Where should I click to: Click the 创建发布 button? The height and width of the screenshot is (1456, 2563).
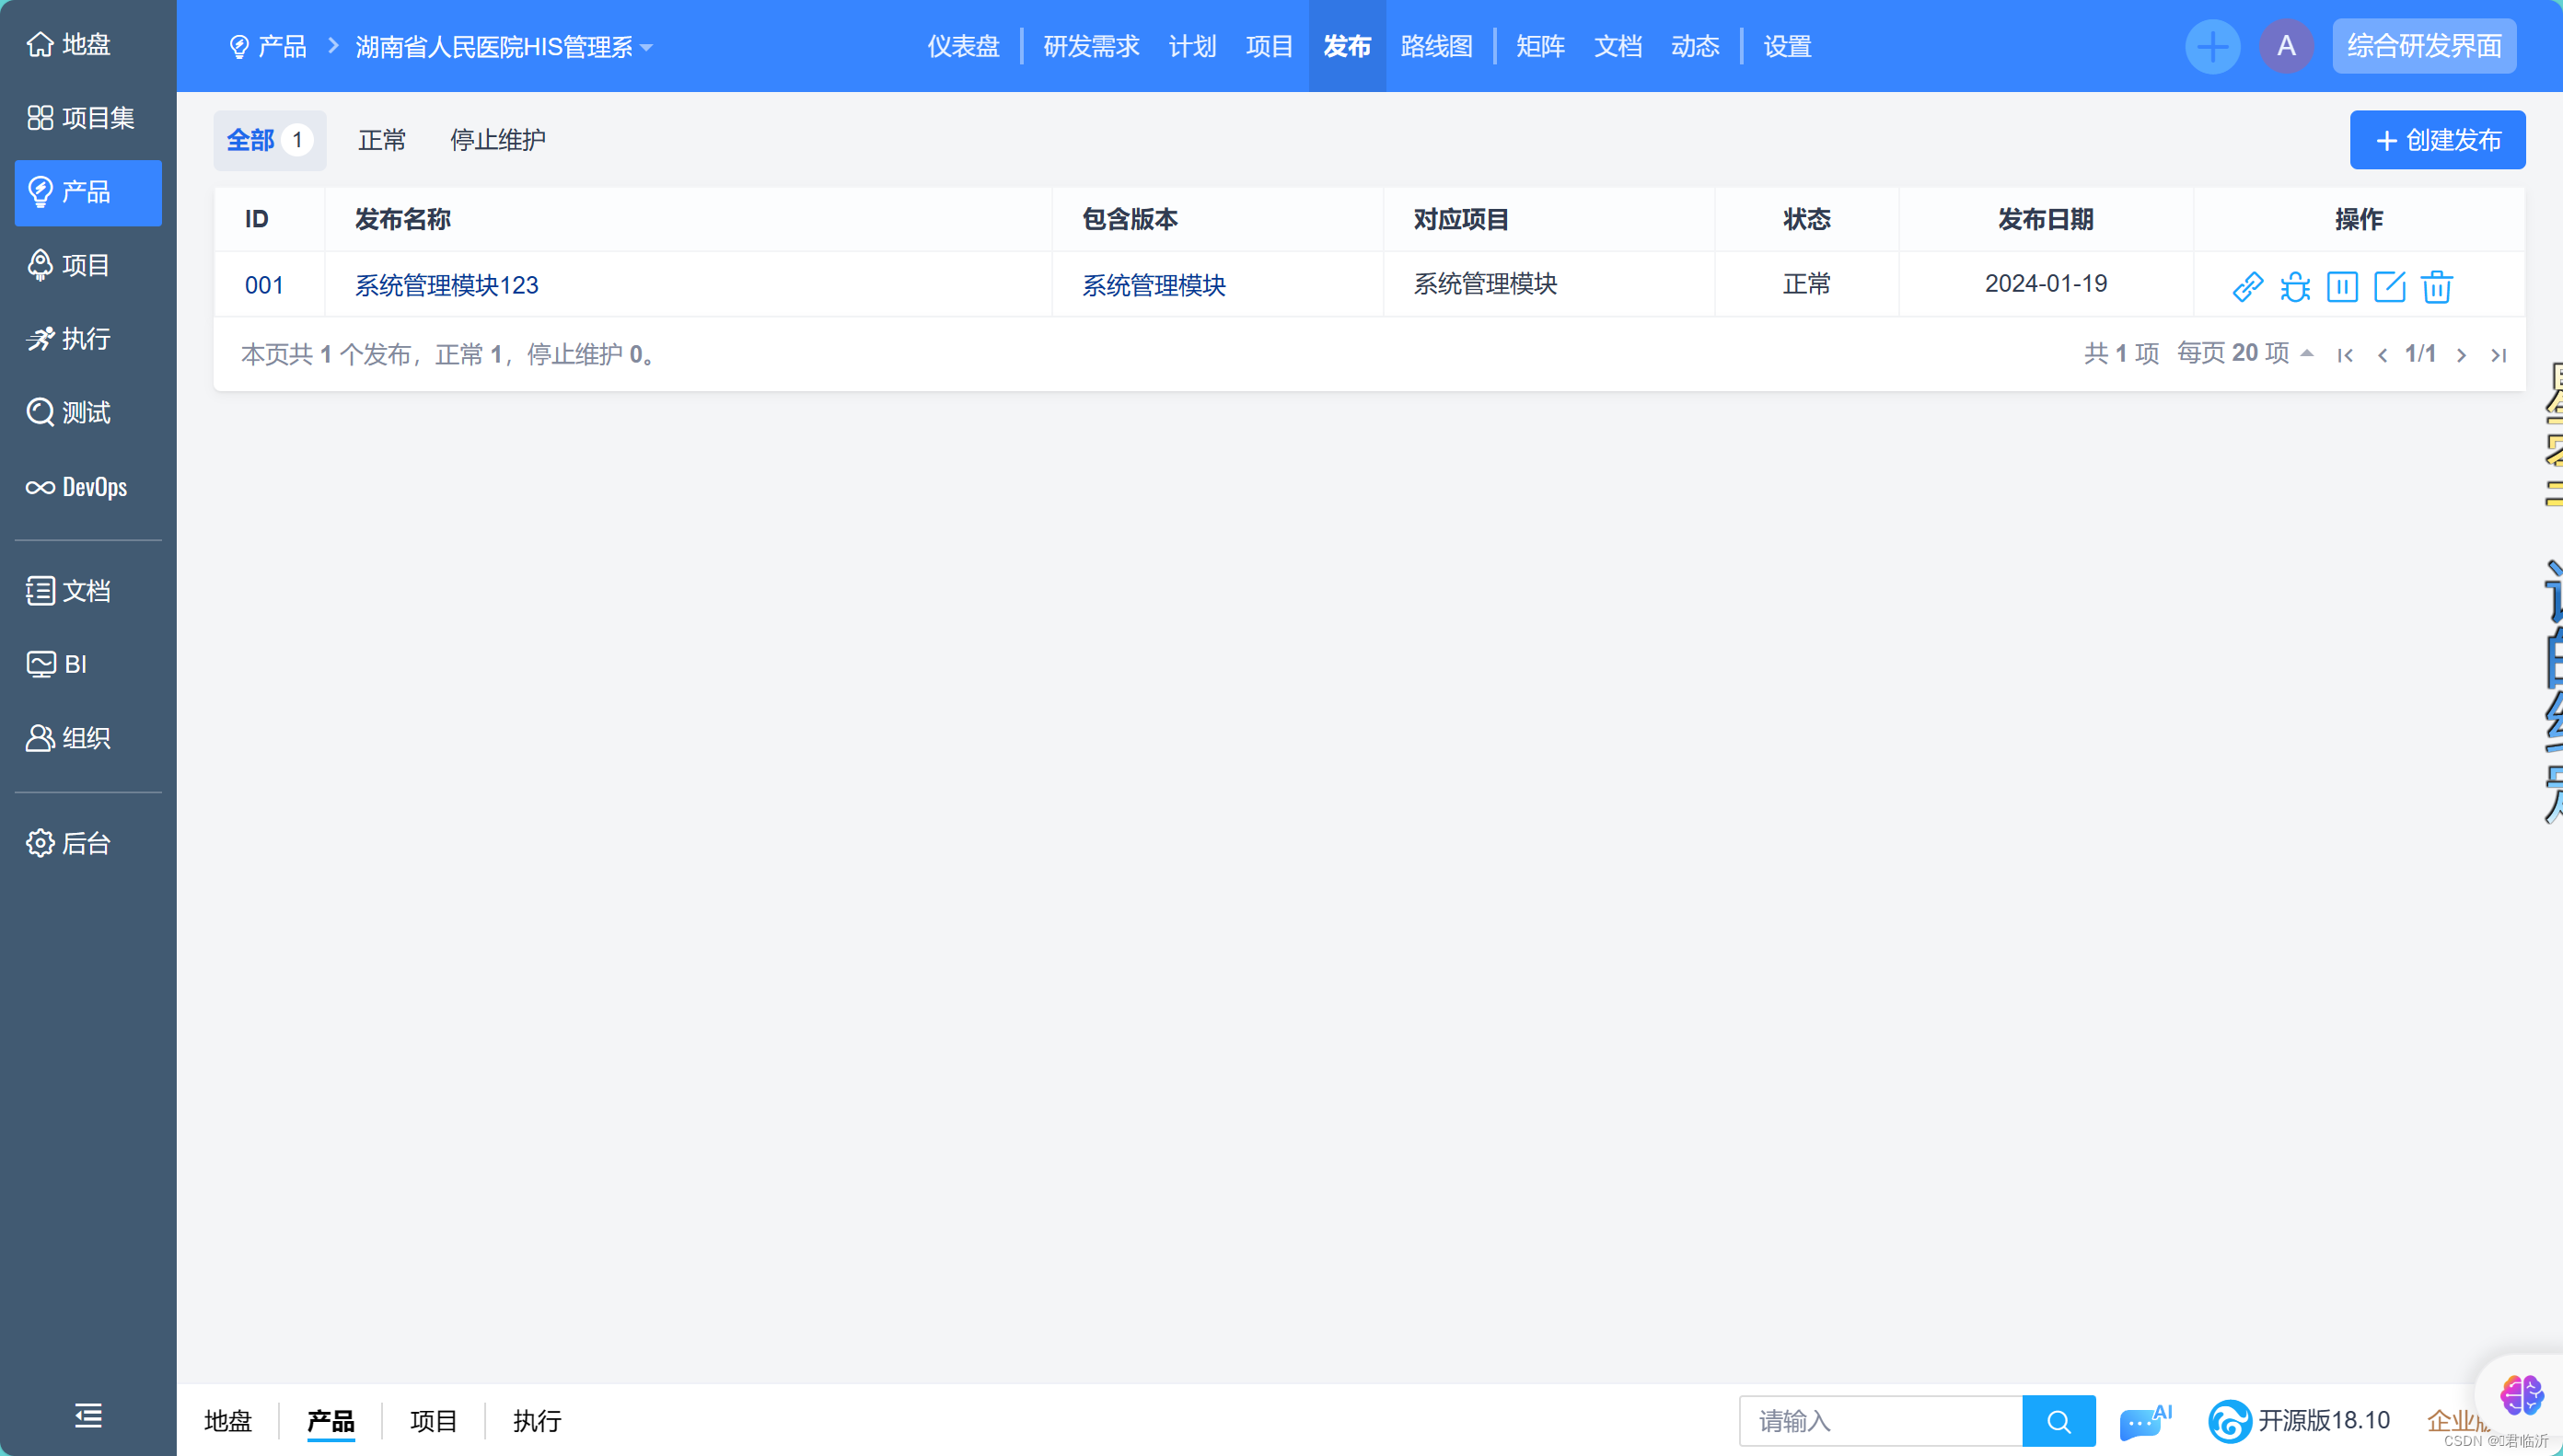coord(2437,140)
